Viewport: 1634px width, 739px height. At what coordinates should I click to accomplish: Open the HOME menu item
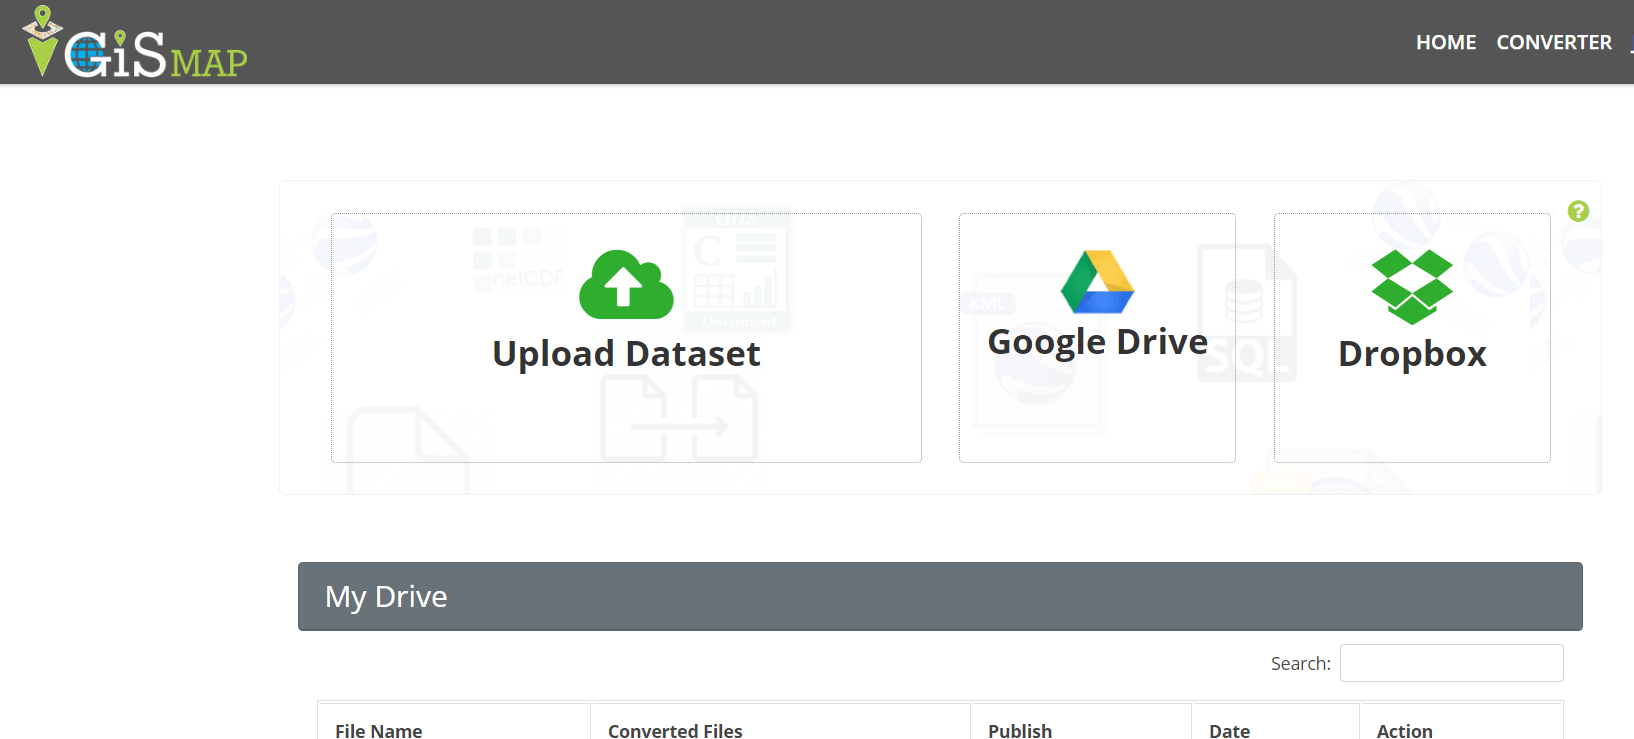tap(1446, 42)
